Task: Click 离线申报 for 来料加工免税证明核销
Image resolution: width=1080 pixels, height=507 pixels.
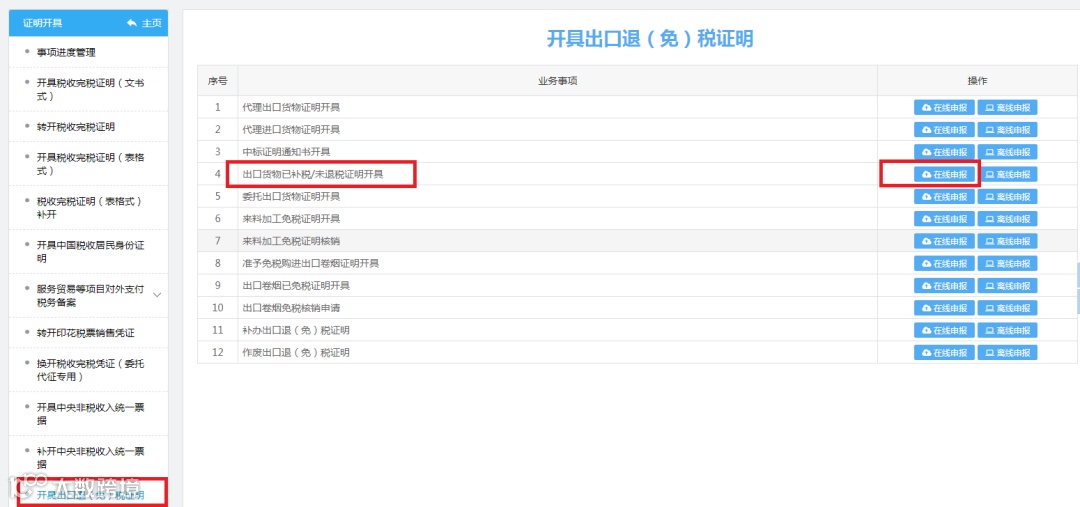Action: [1007, 241]
